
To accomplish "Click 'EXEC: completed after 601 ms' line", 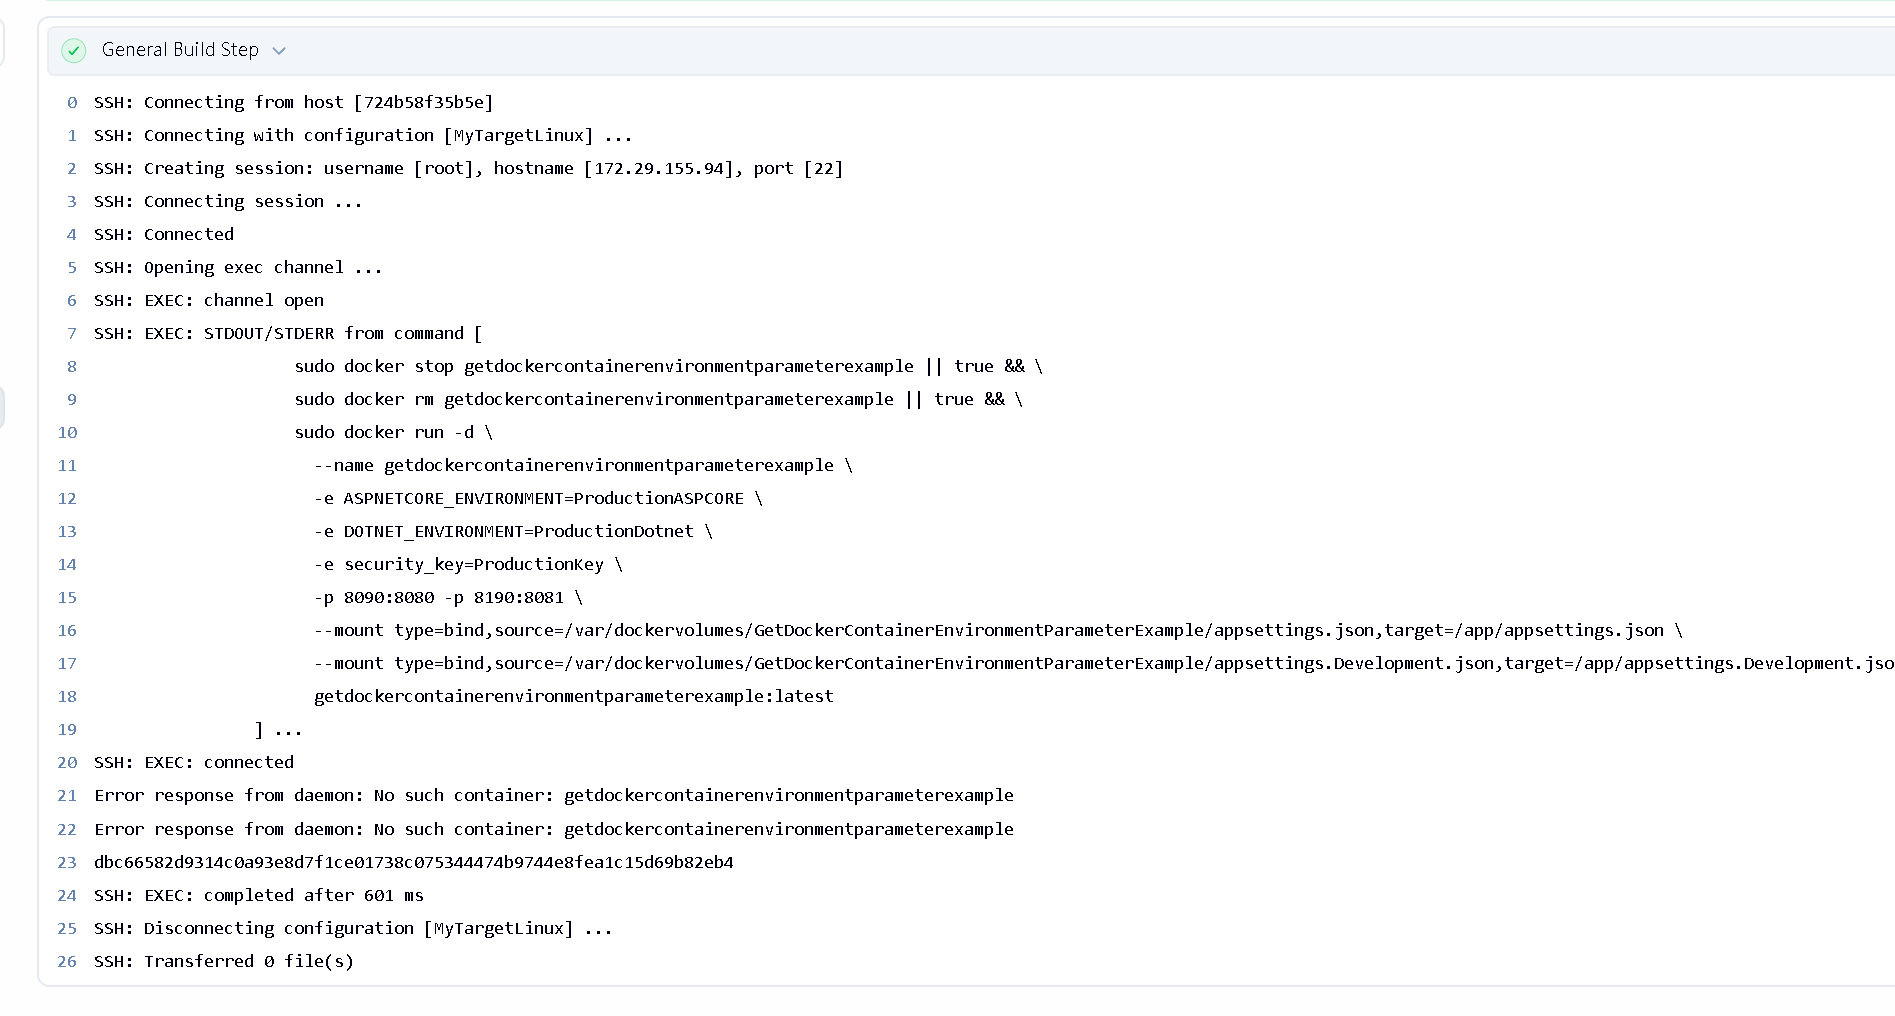I will click(258, 896).
